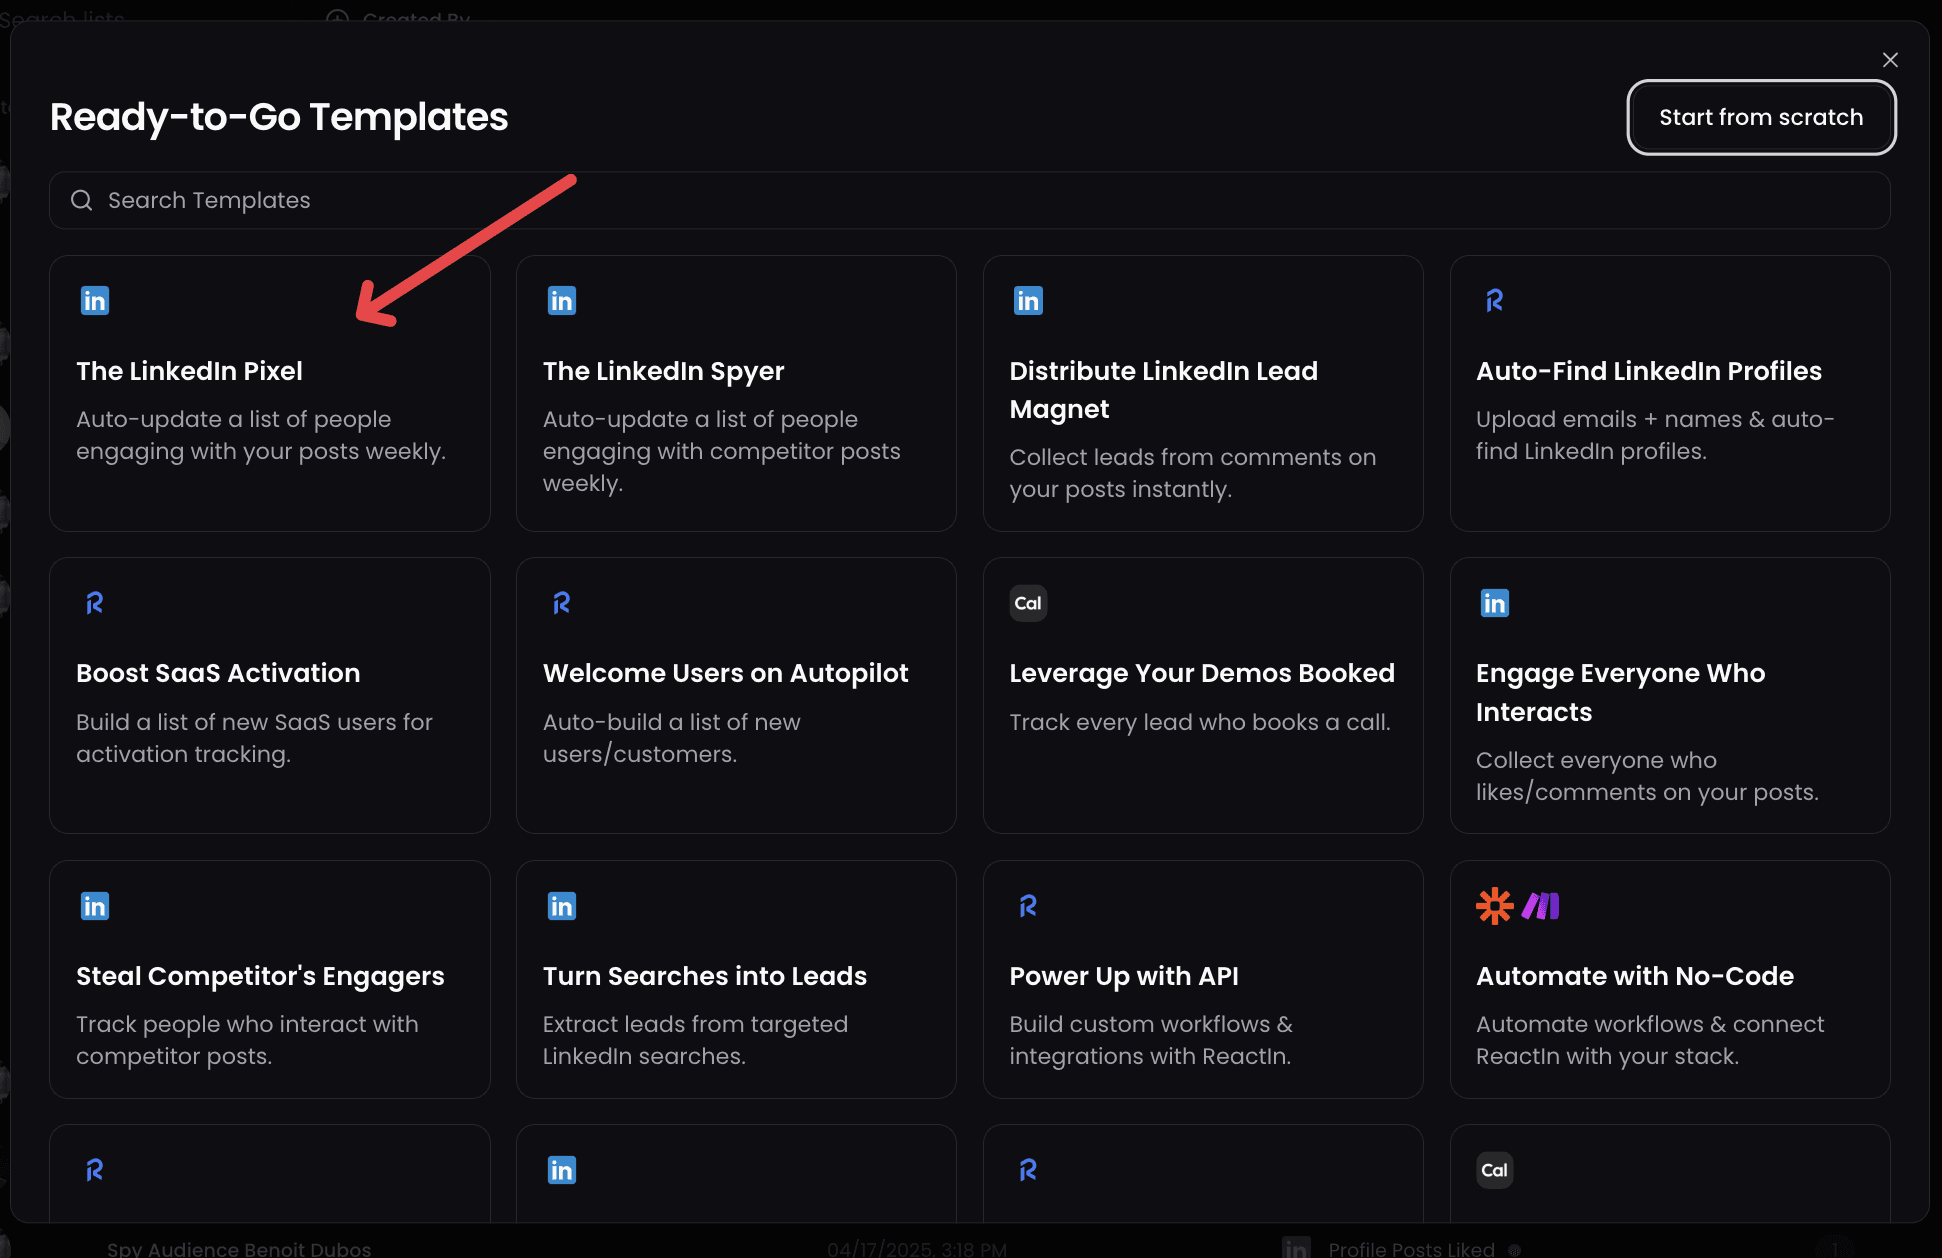Click the LinkedIn icon on the Steal Competitor's Engagers card
The width and height of the screenshot is (1942, 1258).
click(x=95, y=906)
